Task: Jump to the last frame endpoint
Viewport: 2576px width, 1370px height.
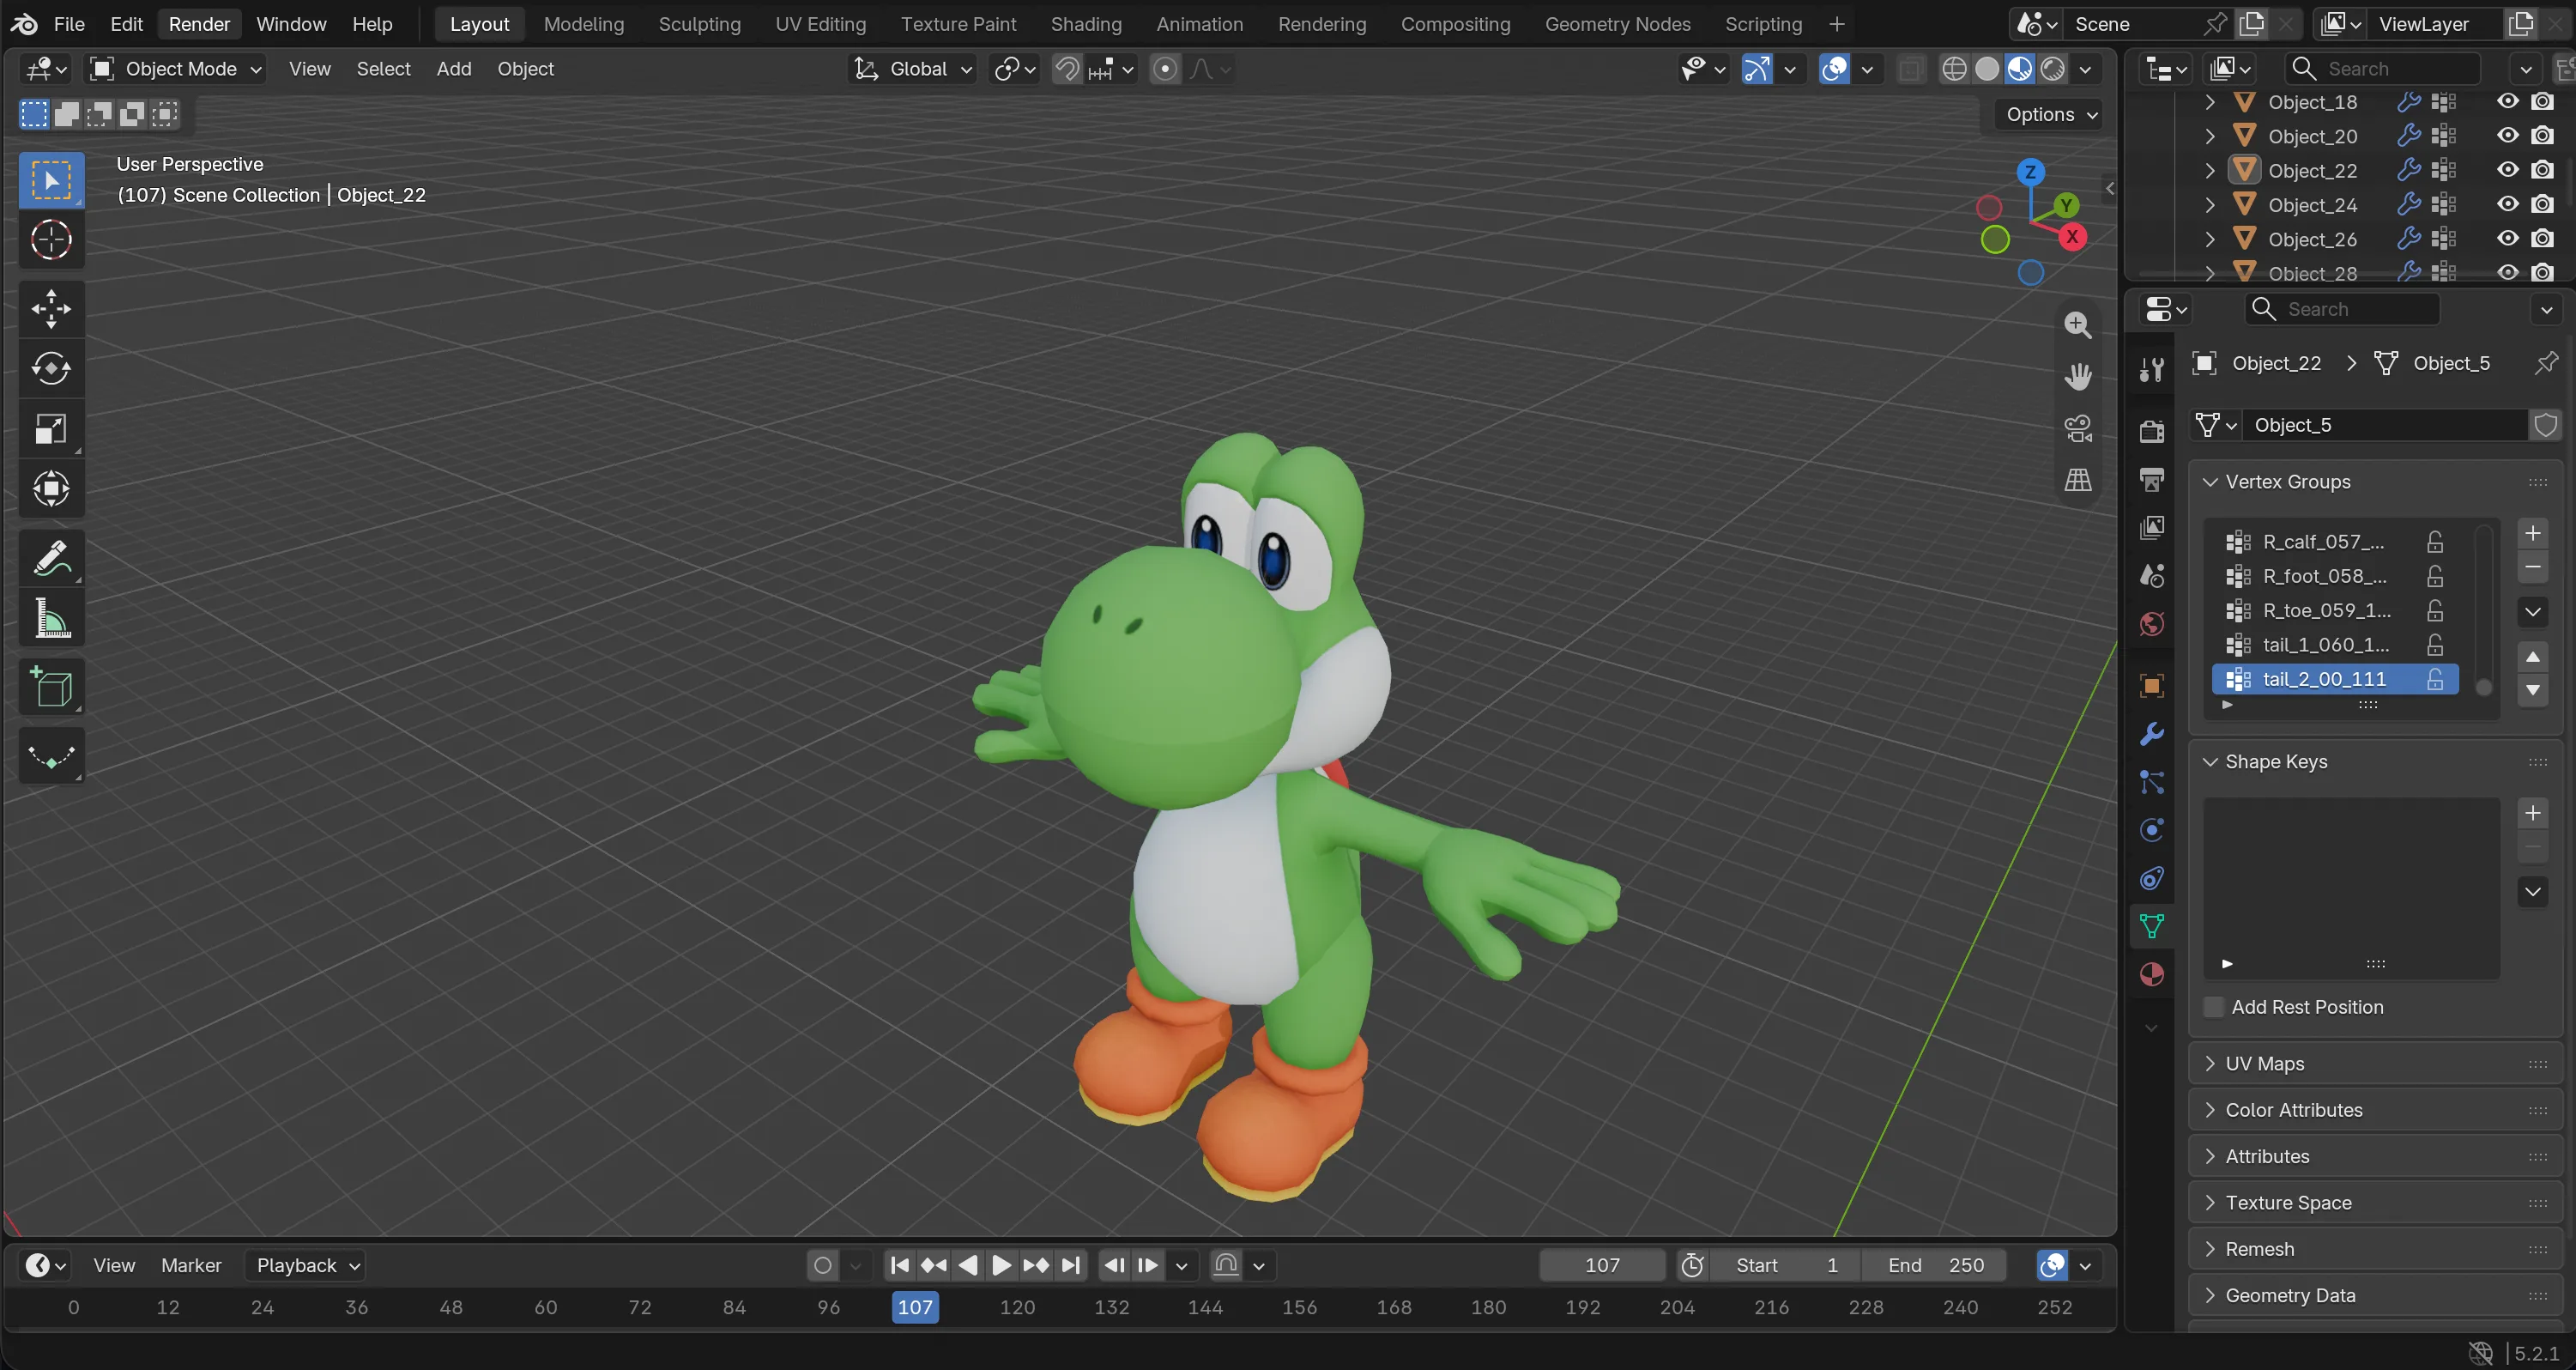Action: pyautogui.click(x=1071, y=1265)
